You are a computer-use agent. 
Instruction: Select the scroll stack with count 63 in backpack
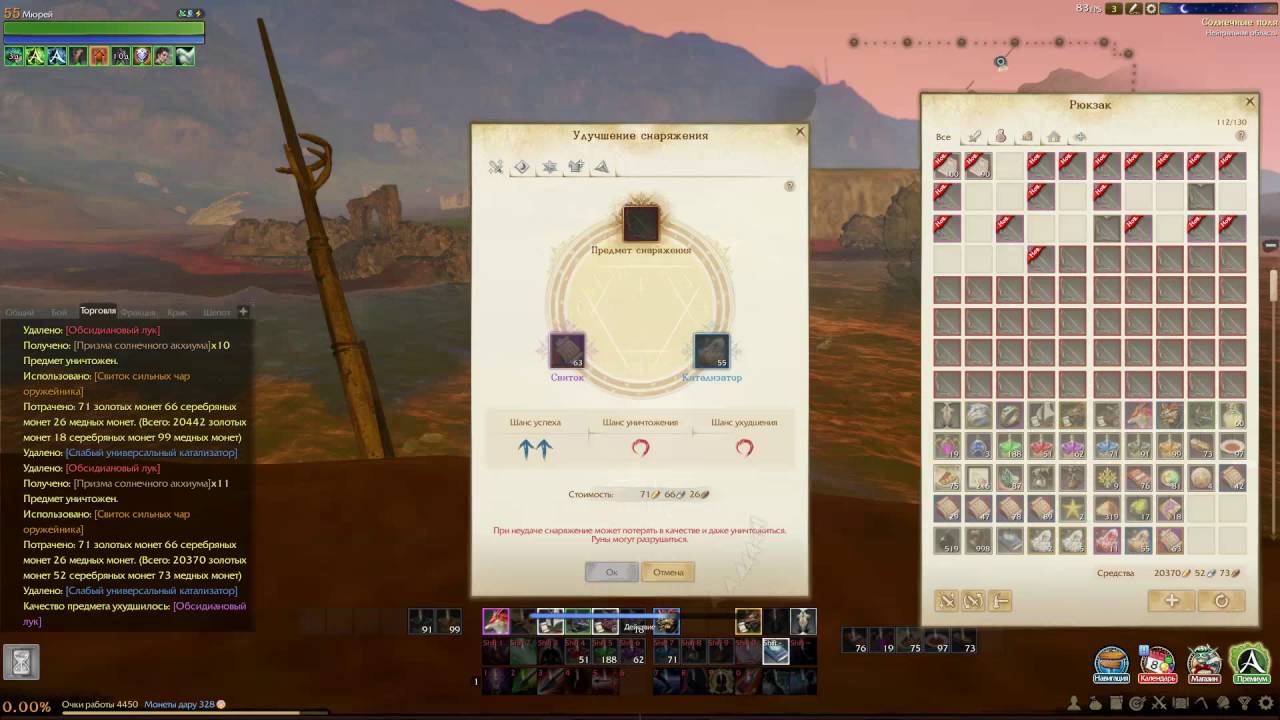(x=1169, y=540)
